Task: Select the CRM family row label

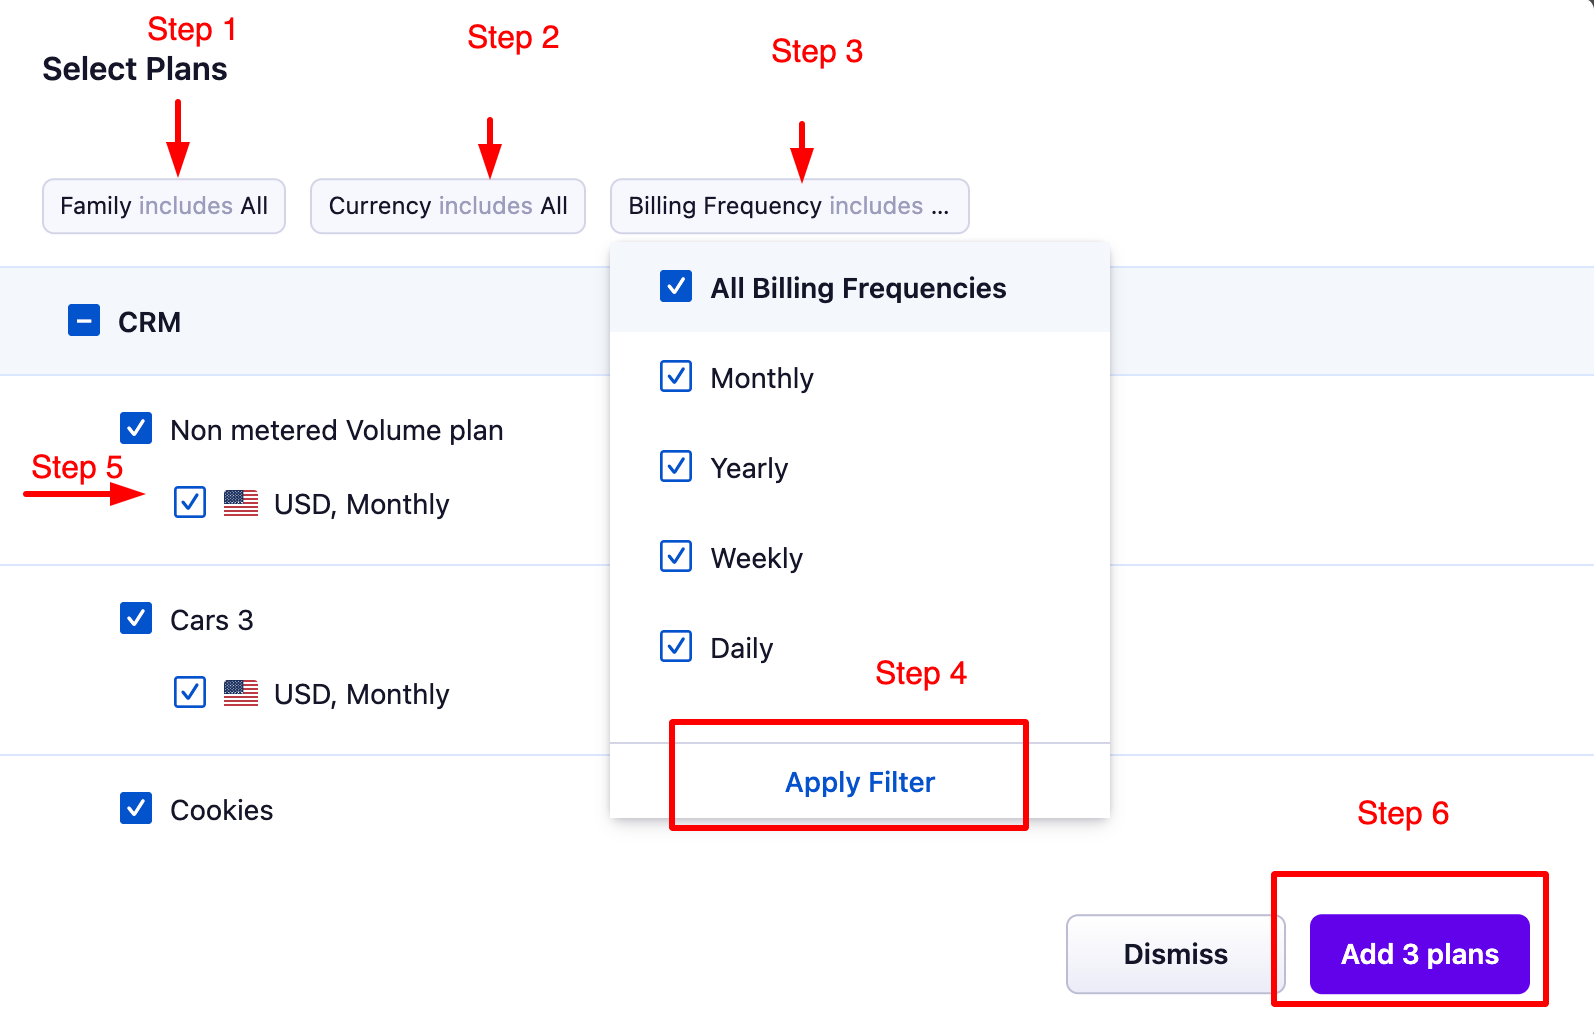Action: click(x=149, y=322)
